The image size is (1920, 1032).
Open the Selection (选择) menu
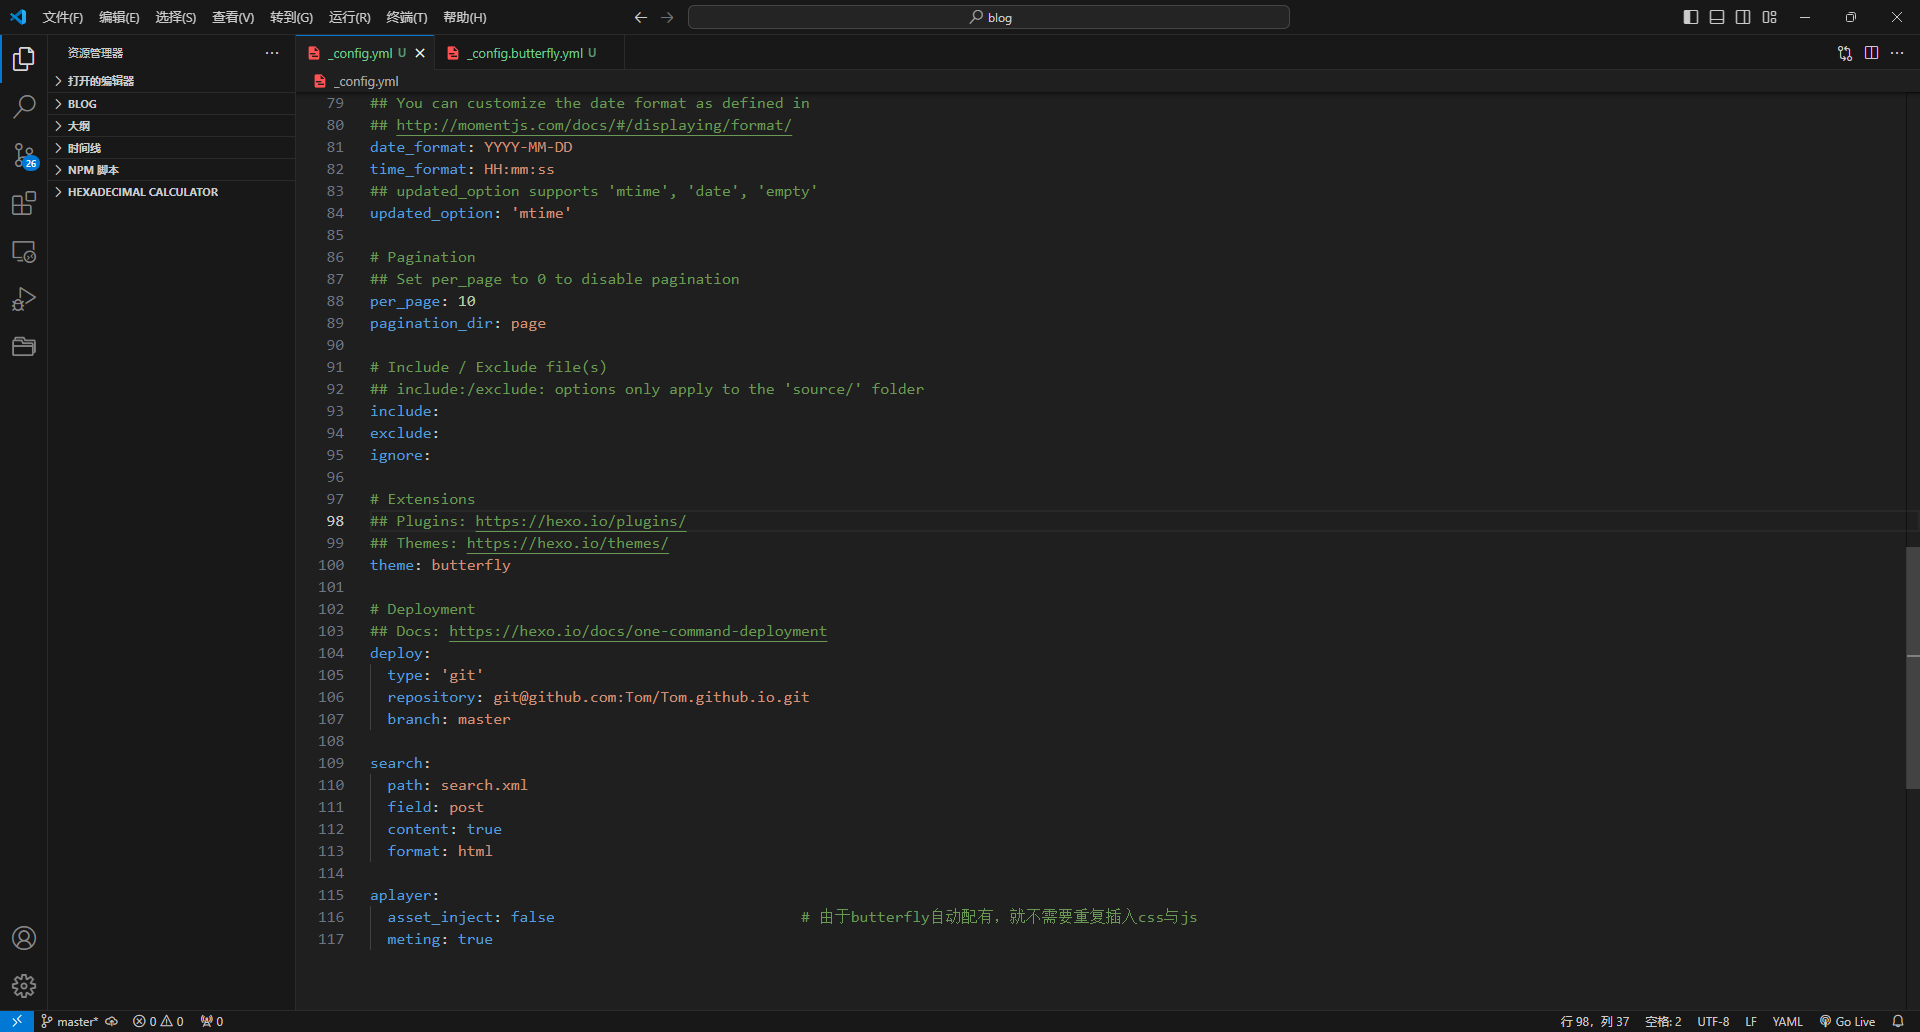click(176, 17)
